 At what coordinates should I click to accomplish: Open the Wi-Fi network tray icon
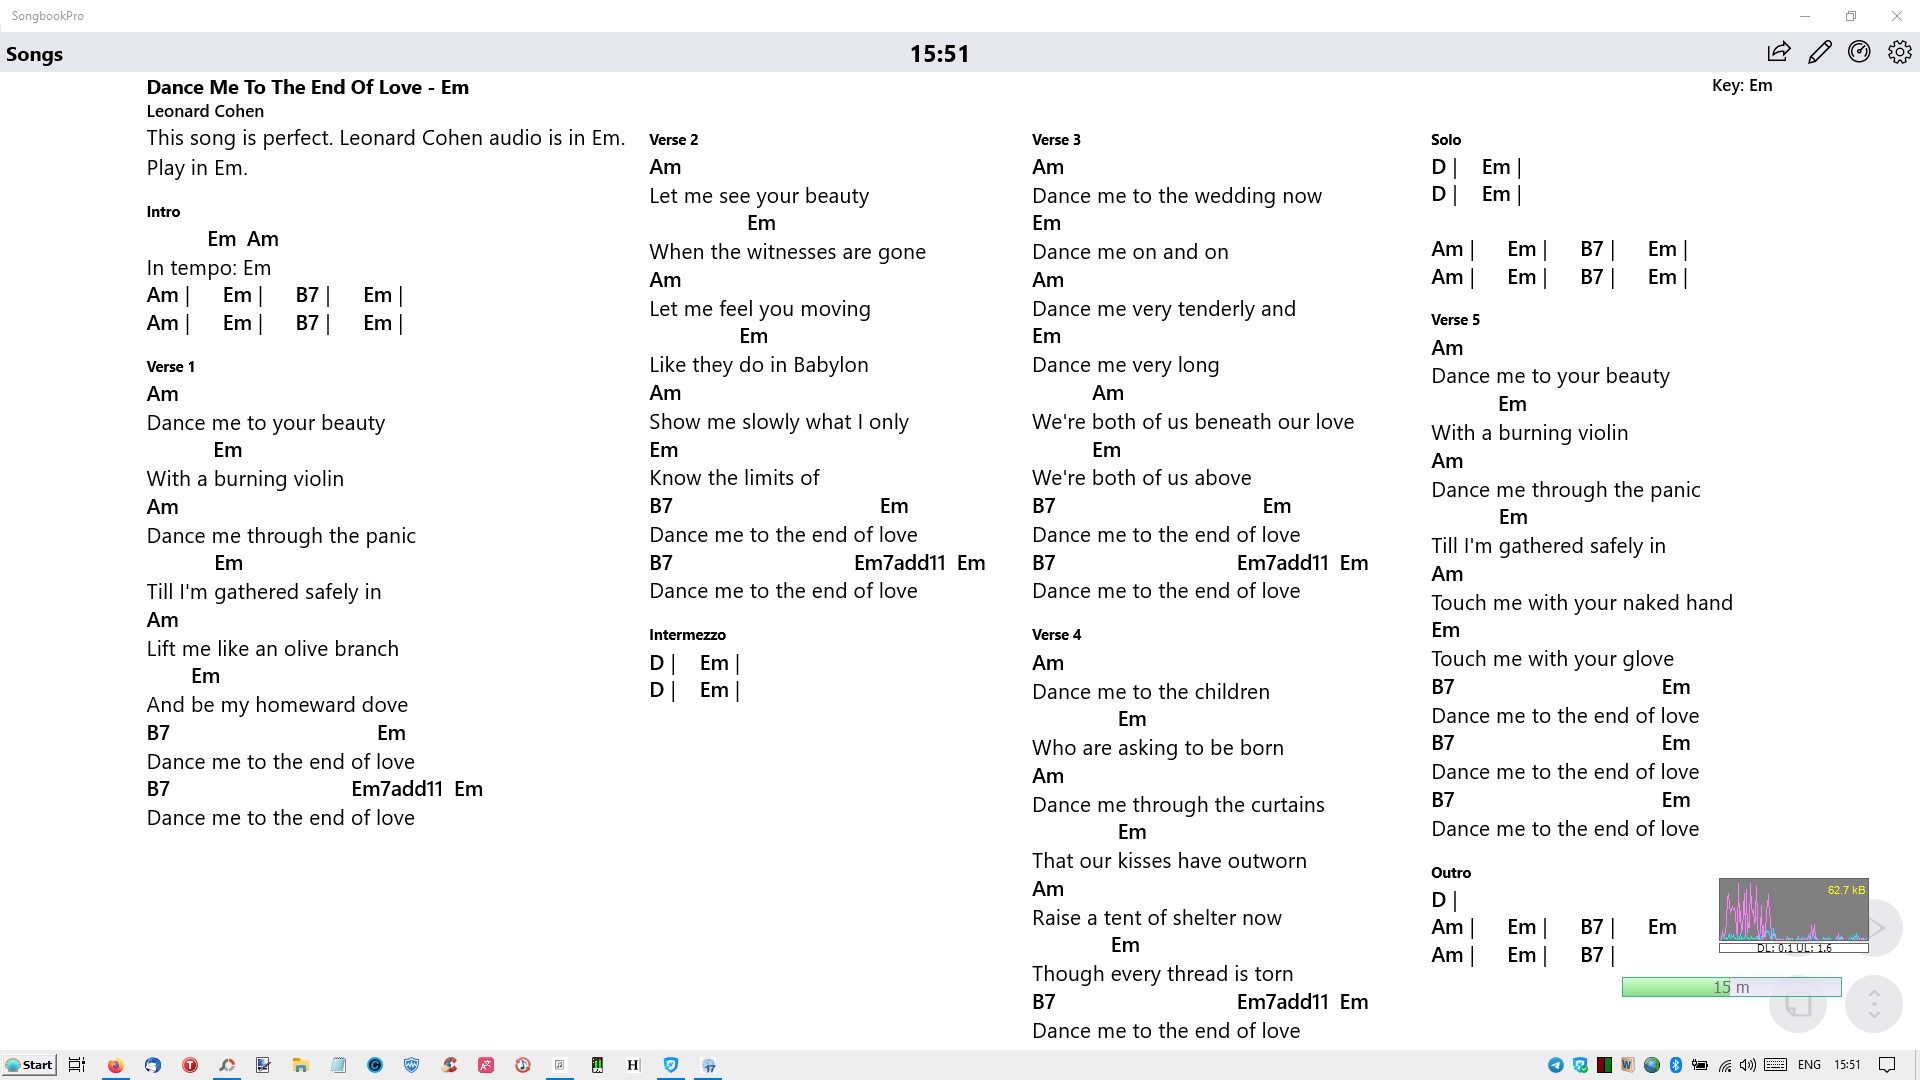1725,1065
